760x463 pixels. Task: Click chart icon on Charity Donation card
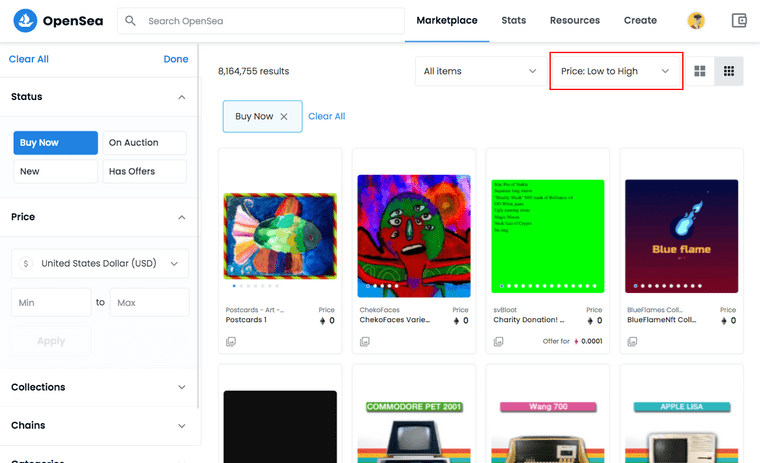tap(499, 342)
